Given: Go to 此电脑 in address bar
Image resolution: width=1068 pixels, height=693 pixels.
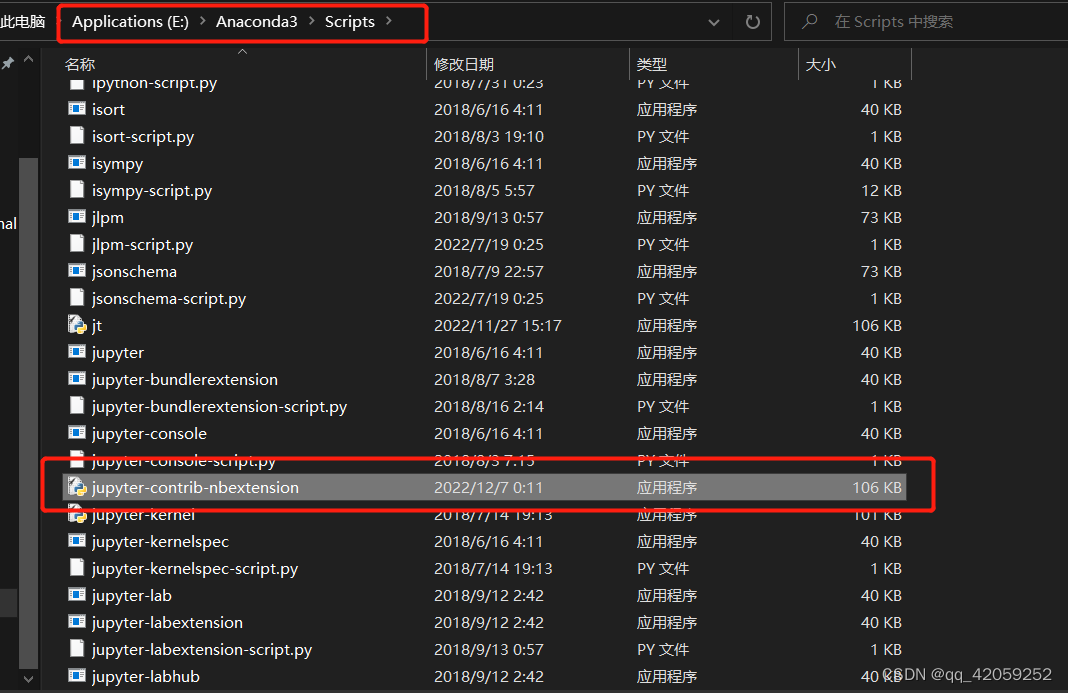Looking at the screenshot, I should [22, 22].
